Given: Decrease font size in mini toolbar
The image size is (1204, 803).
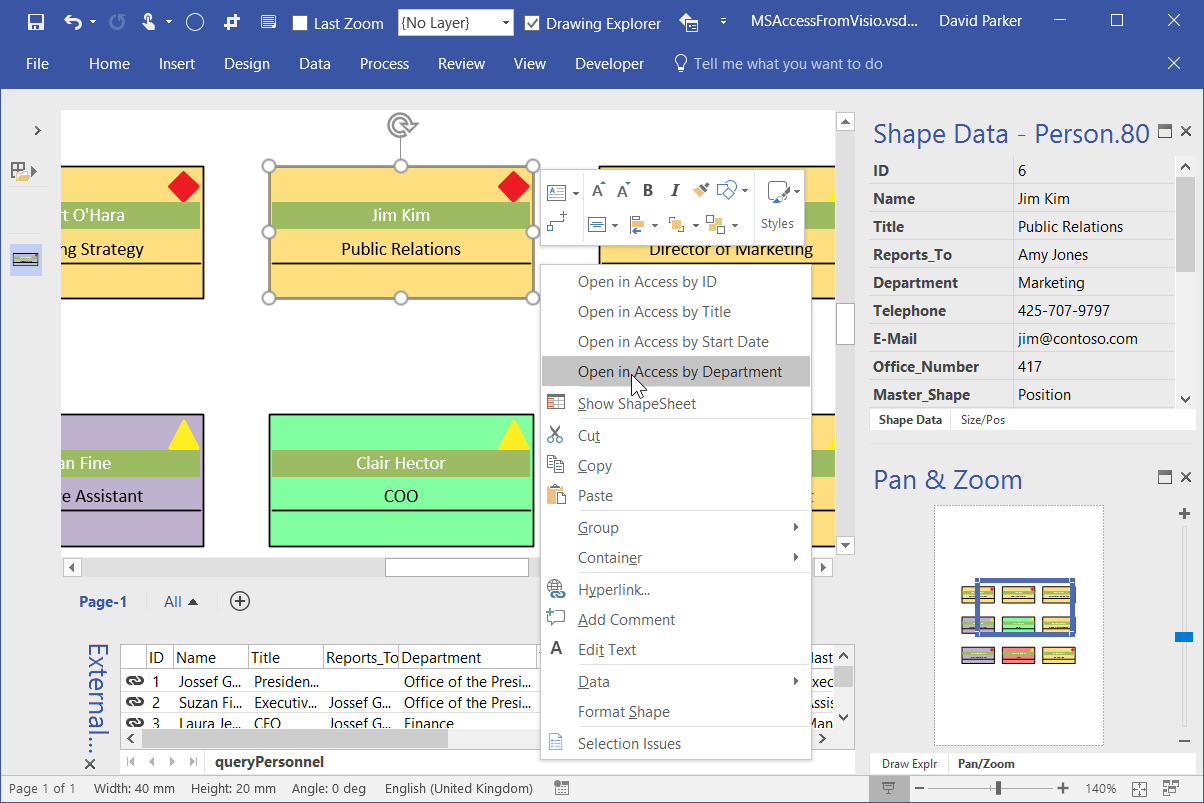Looking at the screenshot, I should click(623, 190).
